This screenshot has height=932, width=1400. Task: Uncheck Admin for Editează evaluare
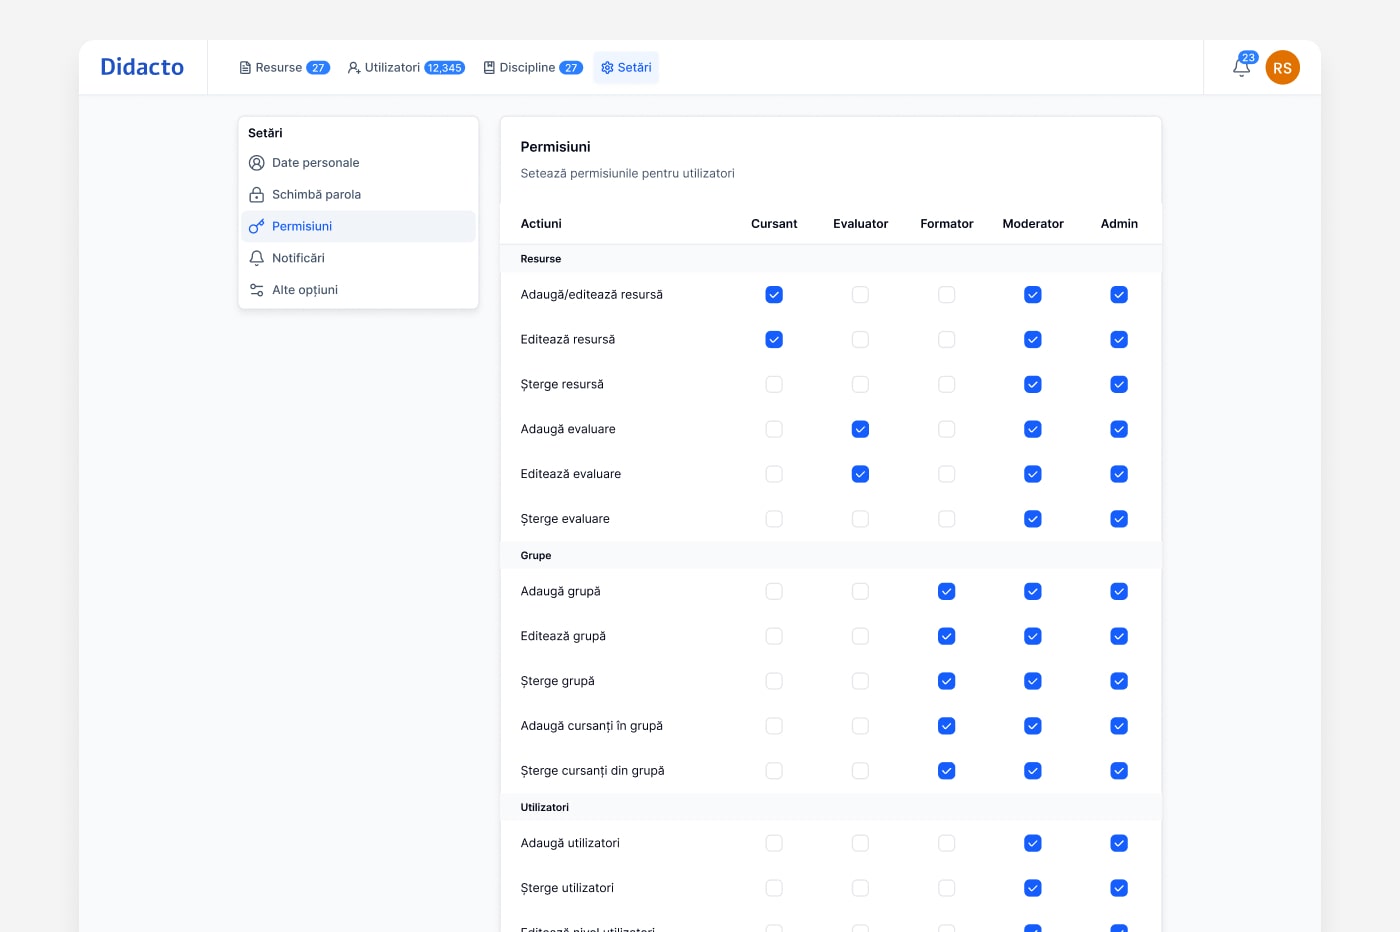[1119, 474]
